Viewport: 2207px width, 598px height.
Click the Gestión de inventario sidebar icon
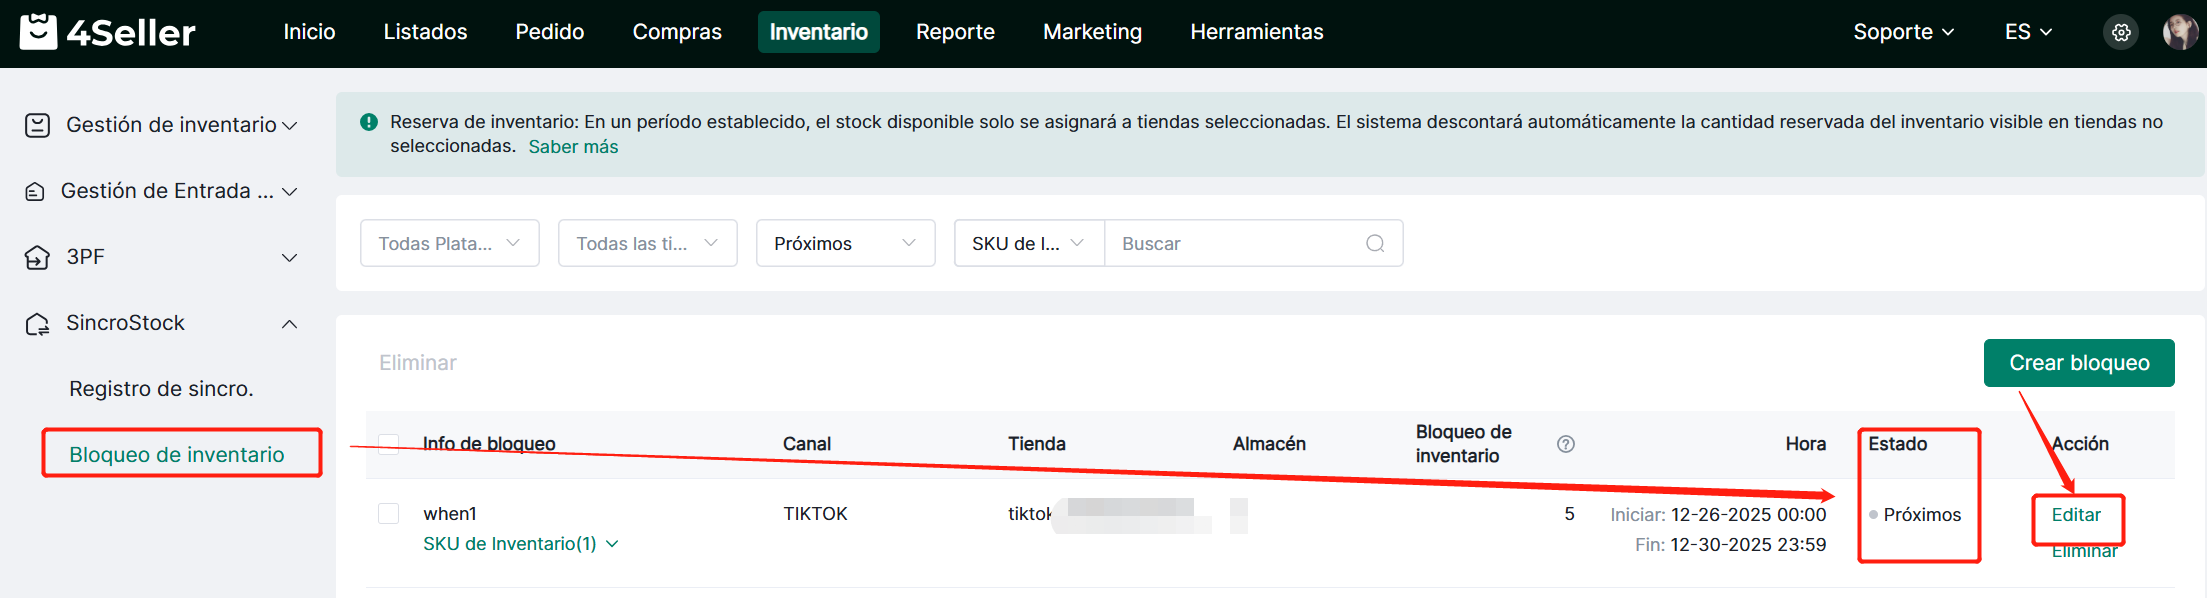pos(37,125)
